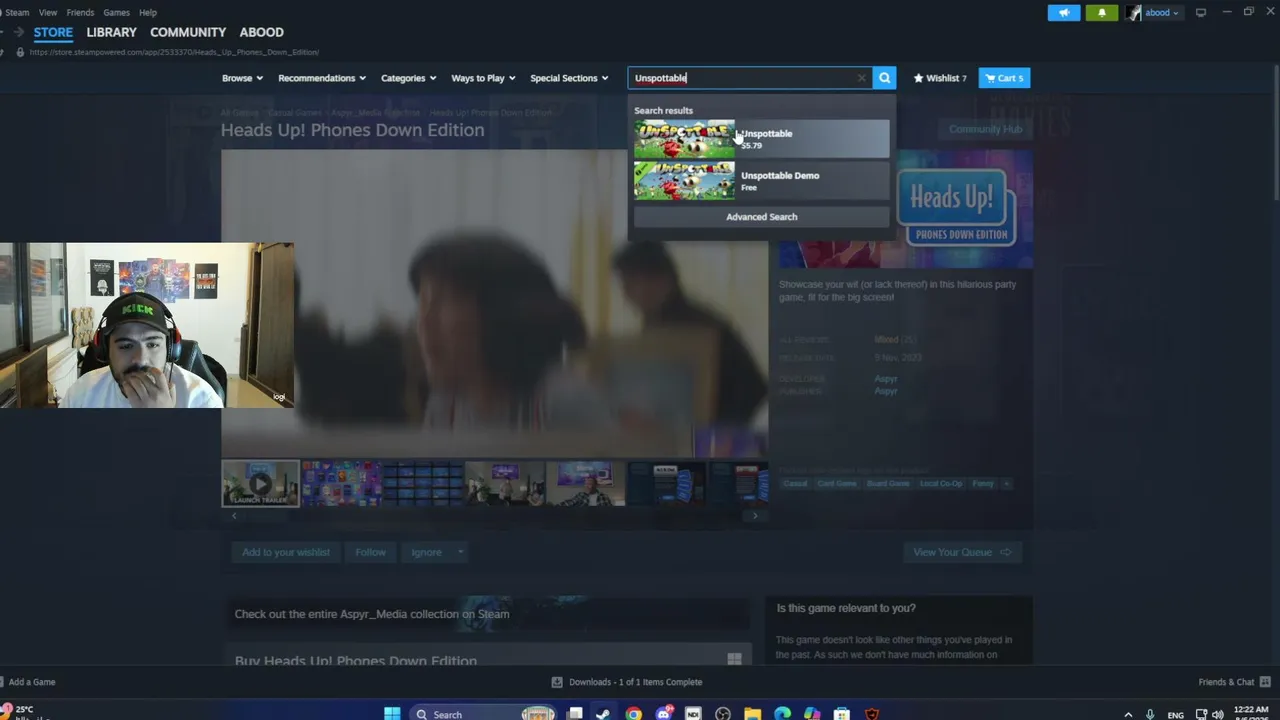Click the abood profile avatar picture
The image size is (1280, 720).
pos(1133,13)
